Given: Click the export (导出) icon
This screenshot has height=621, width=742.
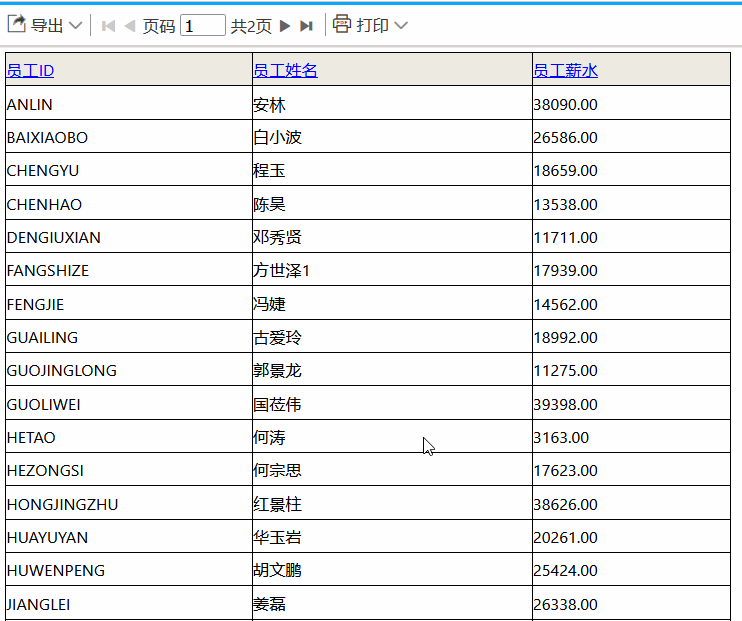Looking at the screenshot, I should [17, 24].
